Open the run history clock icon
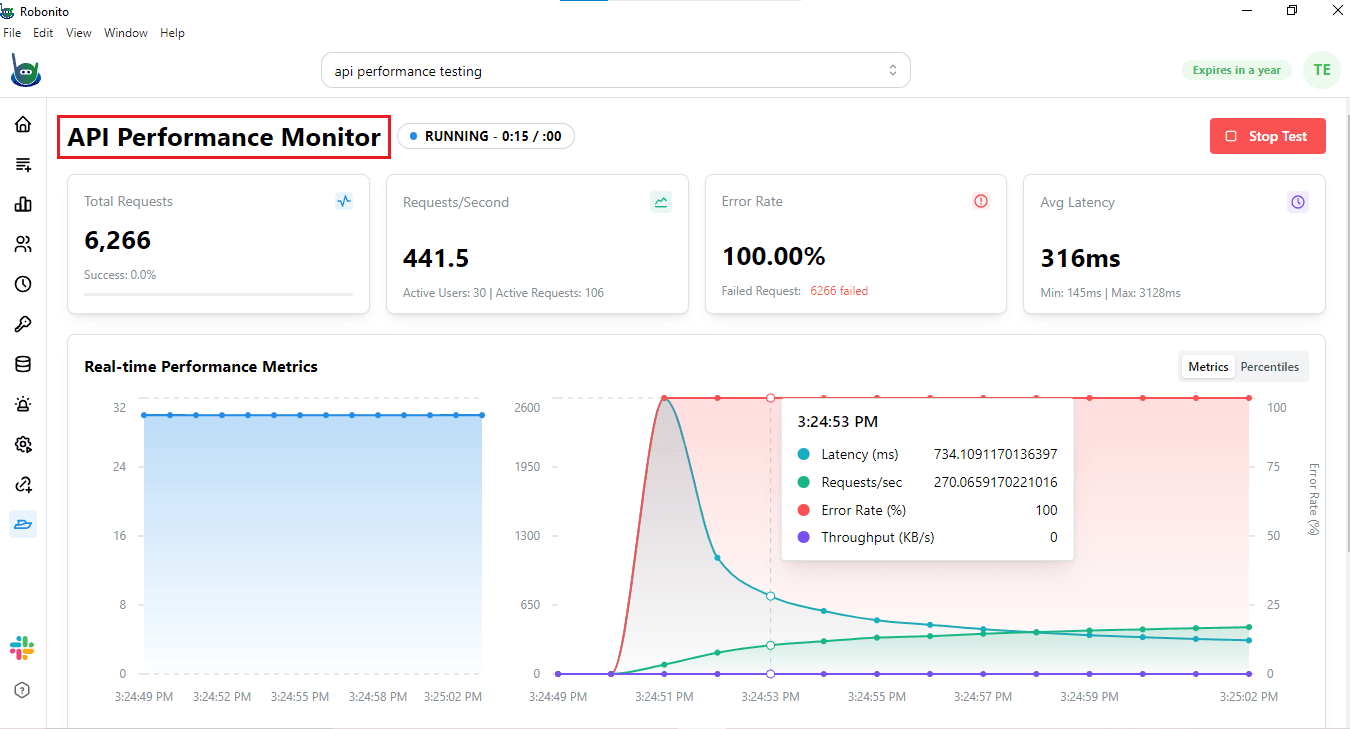 click(x=22, y=284)
